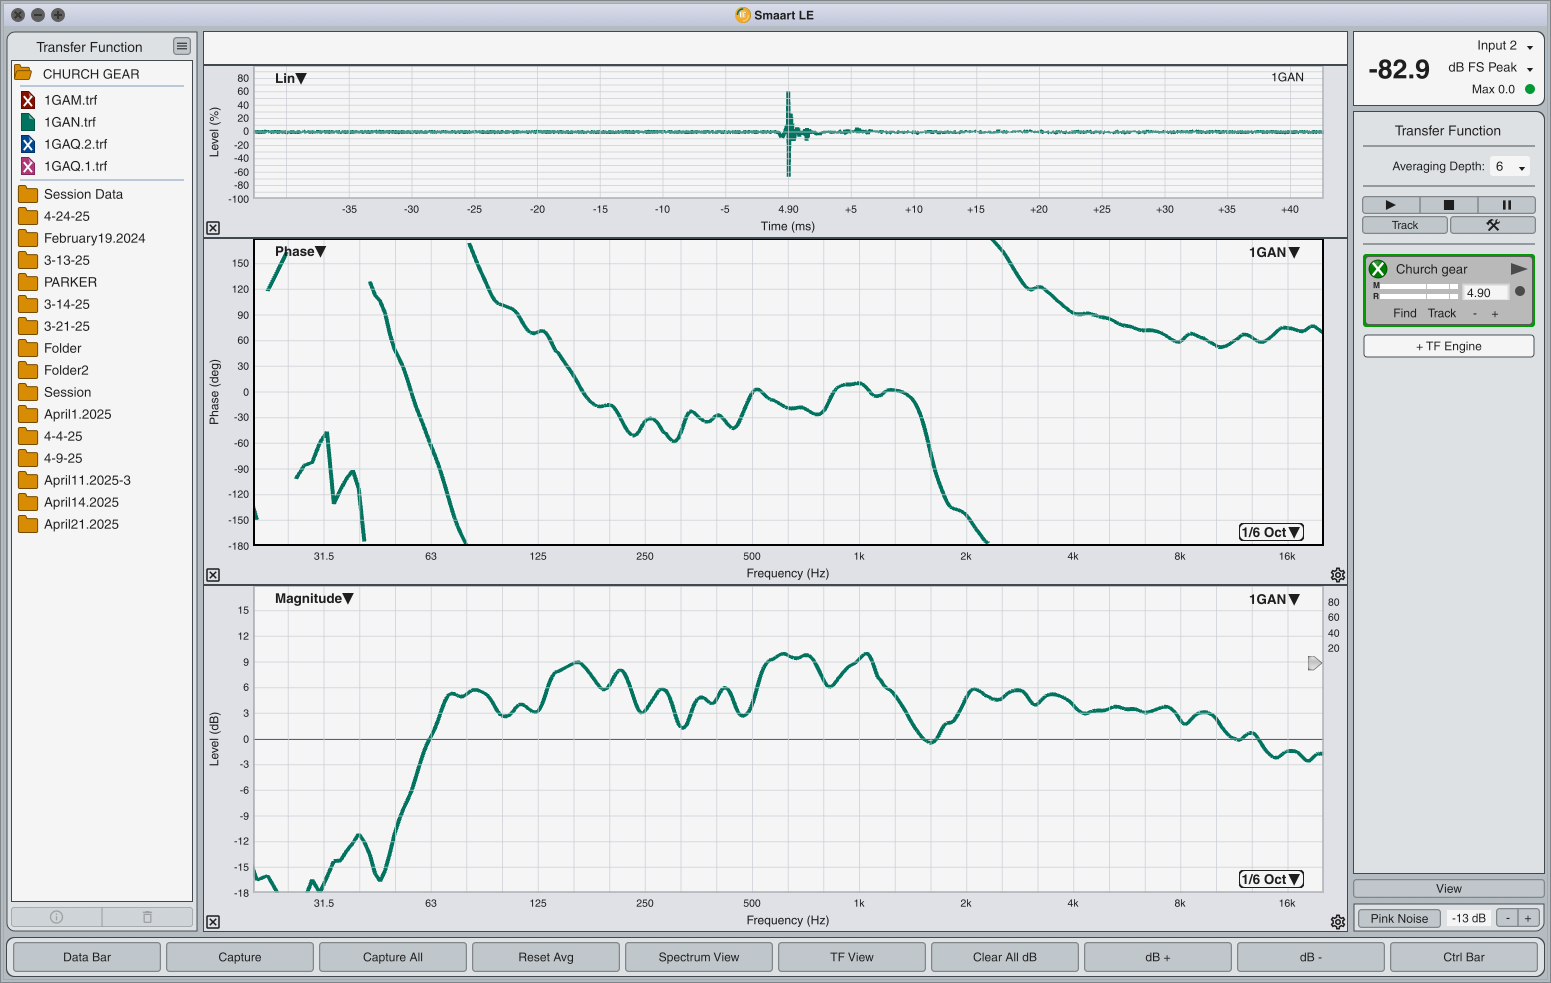Select the April14.2025 folder
The image size is (1551, 983).
pos(81,502)
